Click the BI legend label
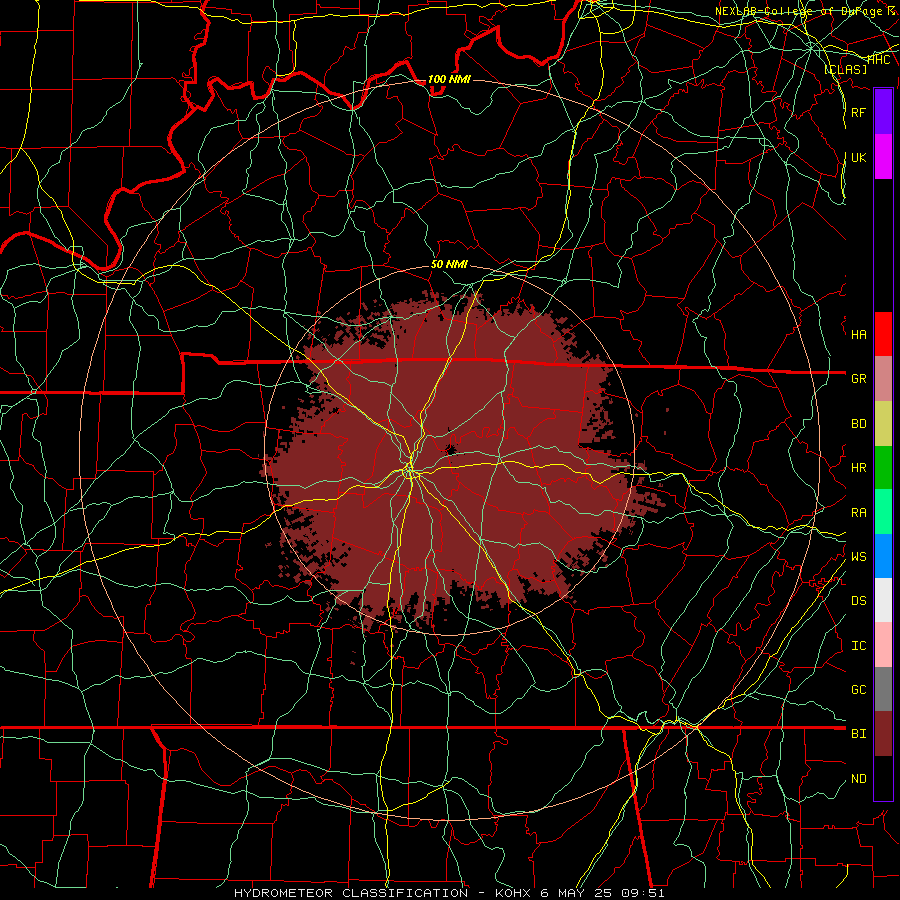 click(x=859, y=734)
